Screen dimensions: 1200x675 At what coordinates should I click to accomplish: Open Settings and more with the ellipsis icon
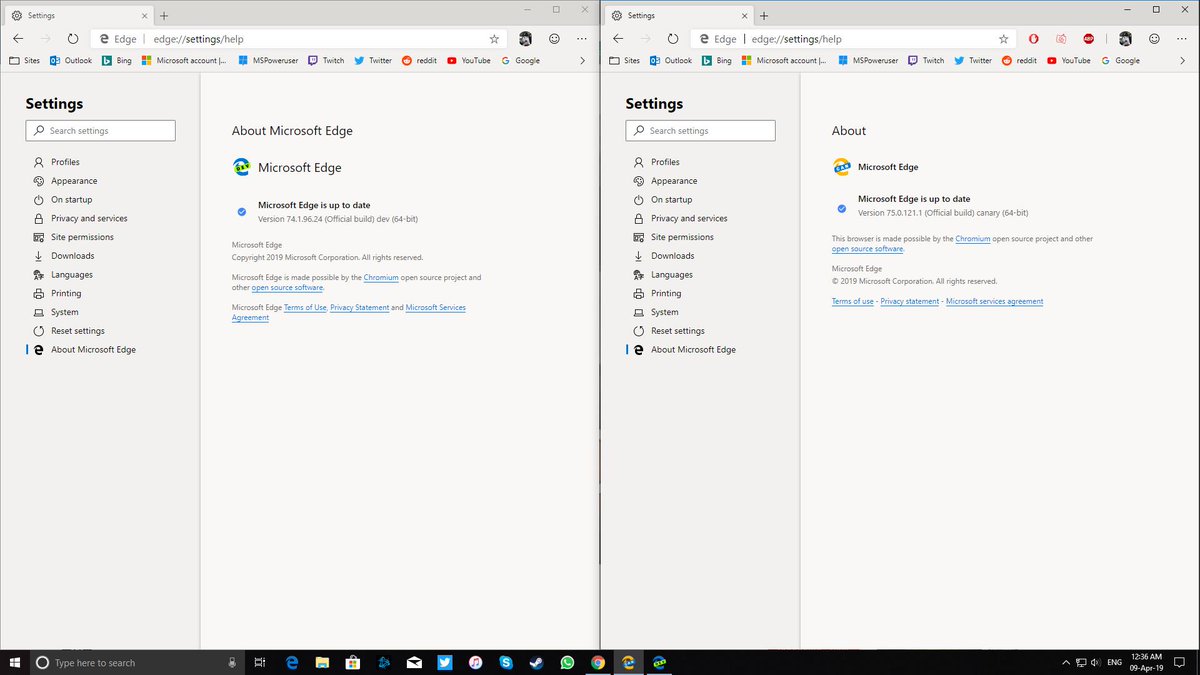[x=581, y=38]
